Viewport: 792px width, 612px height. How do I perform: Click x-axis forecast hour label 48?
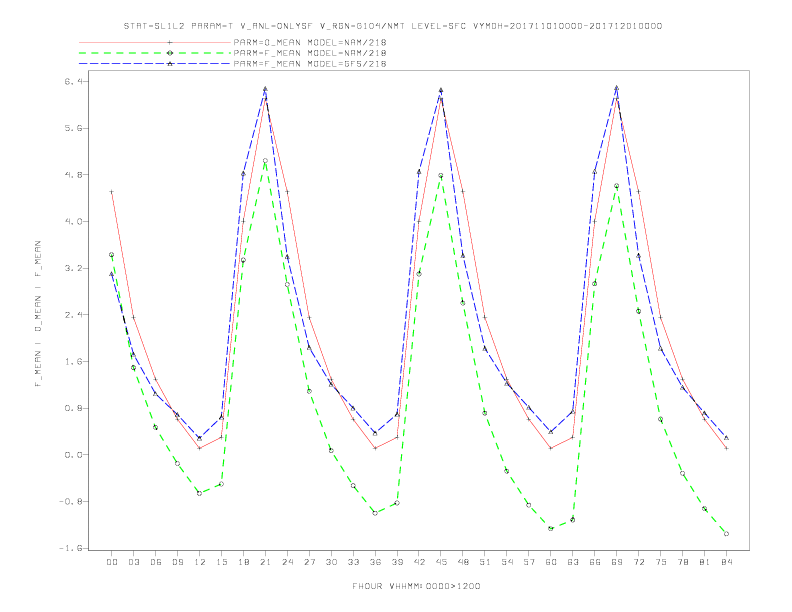(463, 562)
